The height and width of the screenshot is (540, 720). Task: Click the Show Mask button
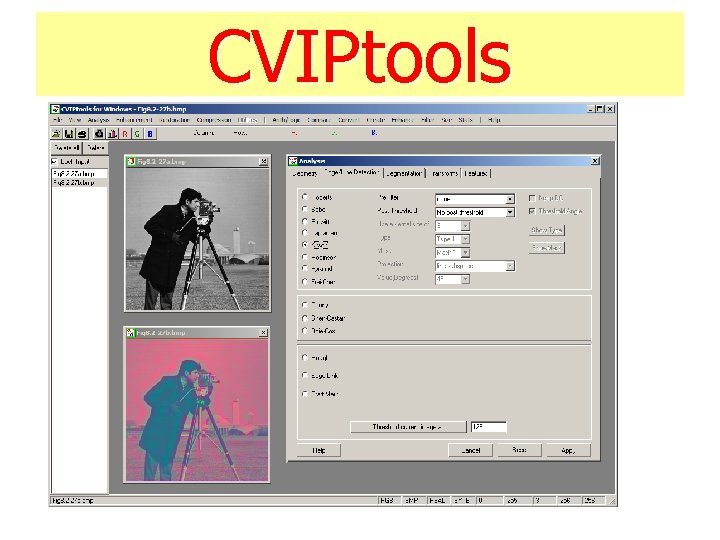pos(546,248)
